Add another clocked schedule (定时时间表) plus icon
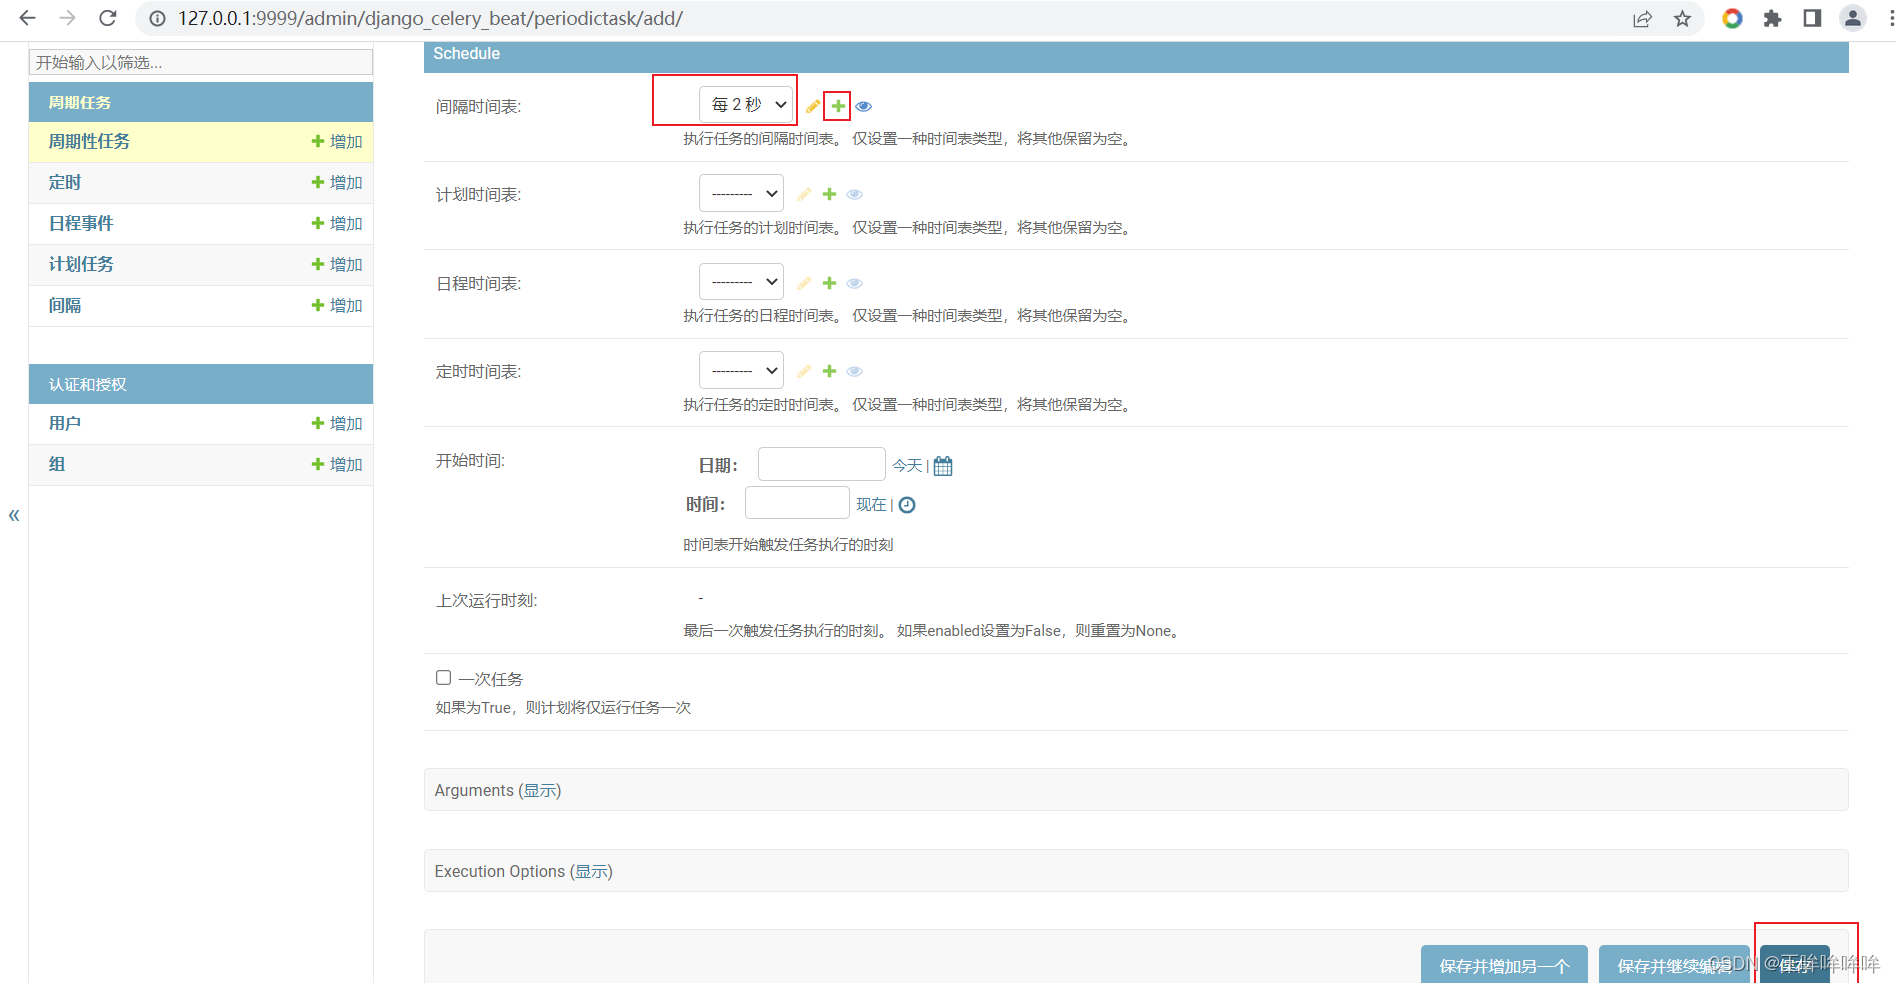1896x983 pixels. [829, 371]
